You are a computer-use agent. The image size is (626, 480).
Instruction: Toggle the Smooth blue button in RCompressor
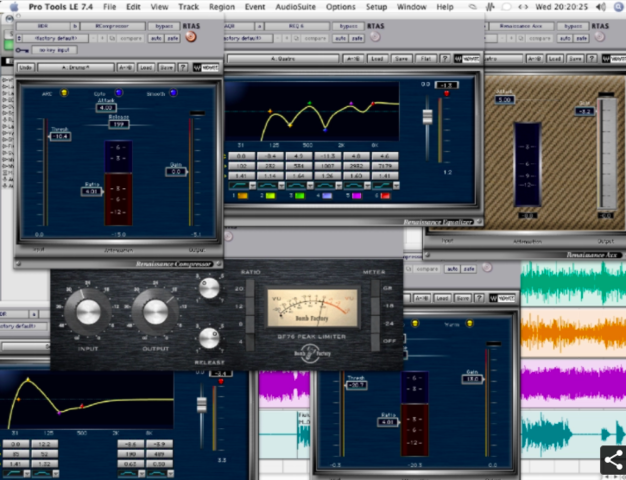click(x=173, y=93)
